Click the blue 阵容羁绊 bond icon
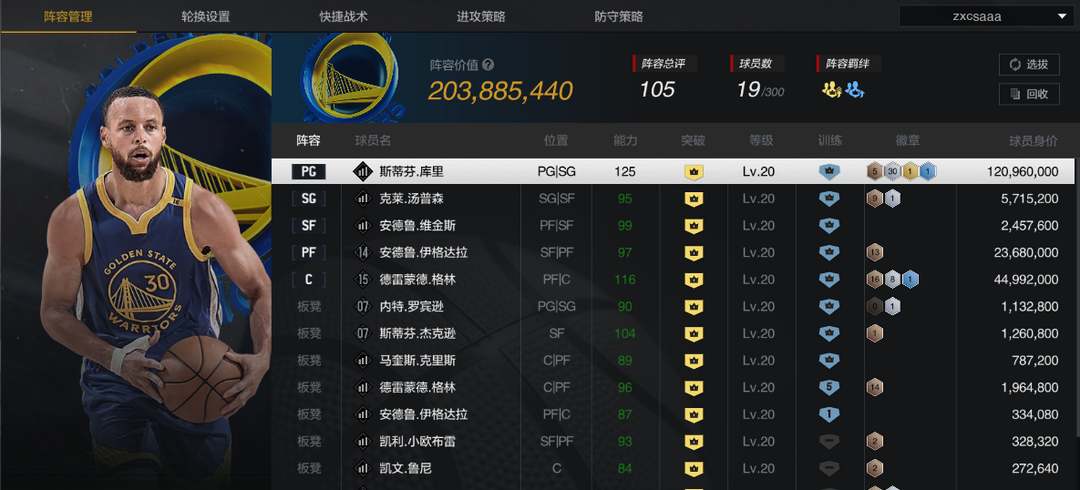This screenshot has height=490, width=1080. [x=855, y=90]
